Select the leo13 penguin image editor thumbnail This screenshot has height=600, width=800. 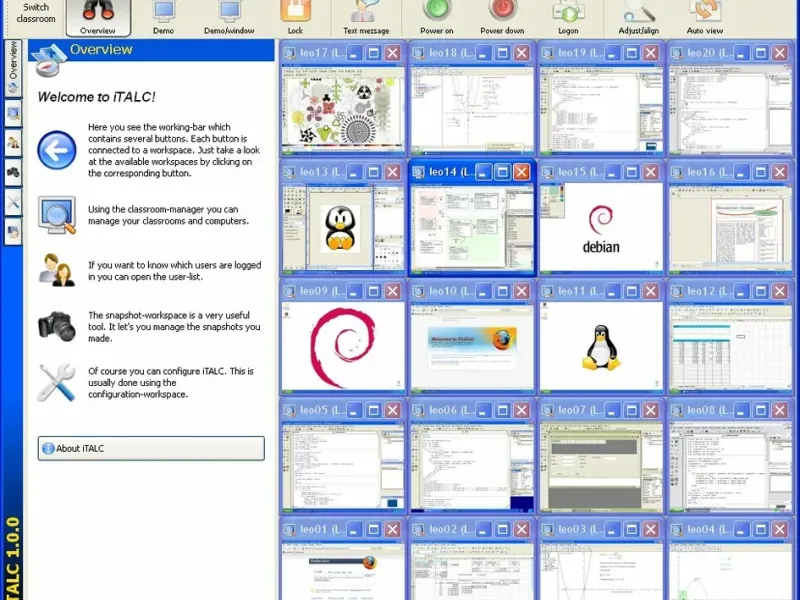(343, 228)
